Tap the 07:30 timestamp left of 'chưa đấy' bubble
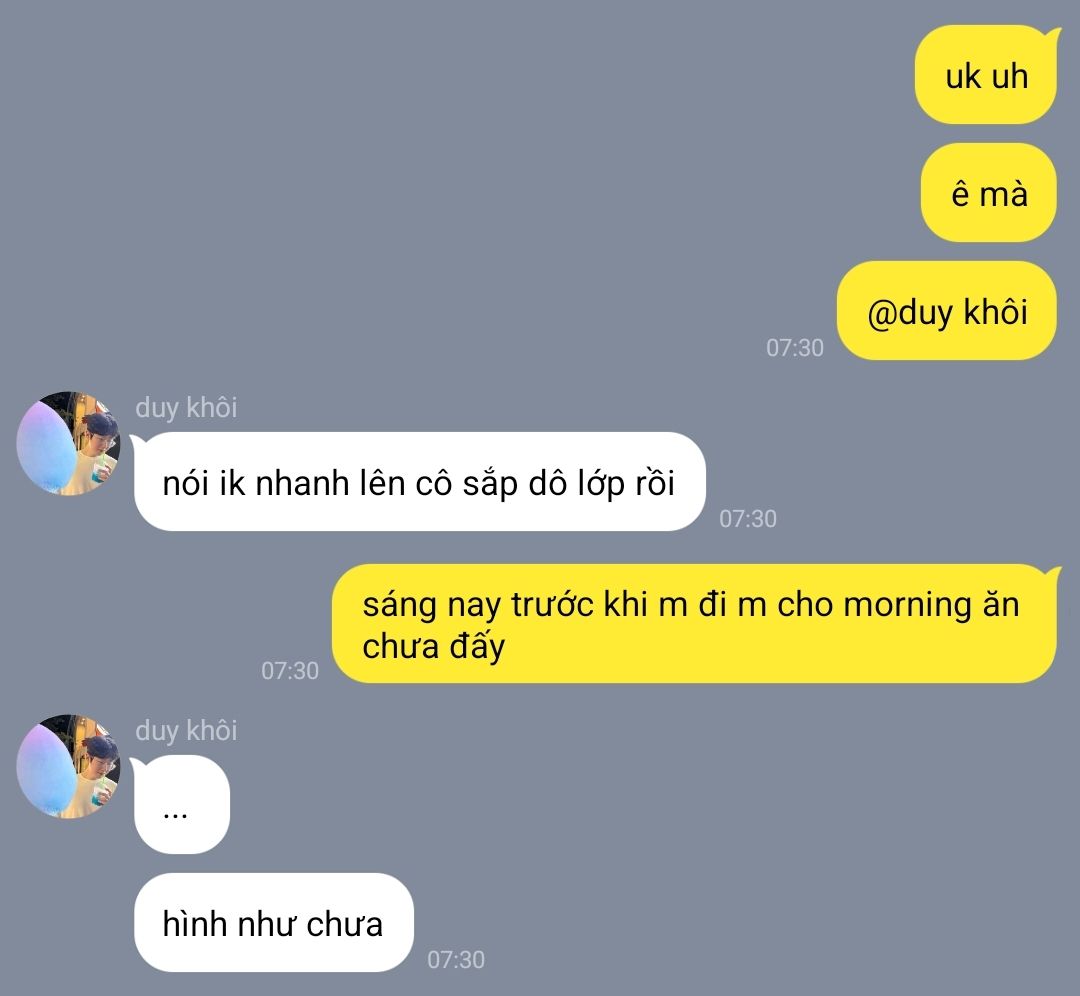 (x=290, y=671)
